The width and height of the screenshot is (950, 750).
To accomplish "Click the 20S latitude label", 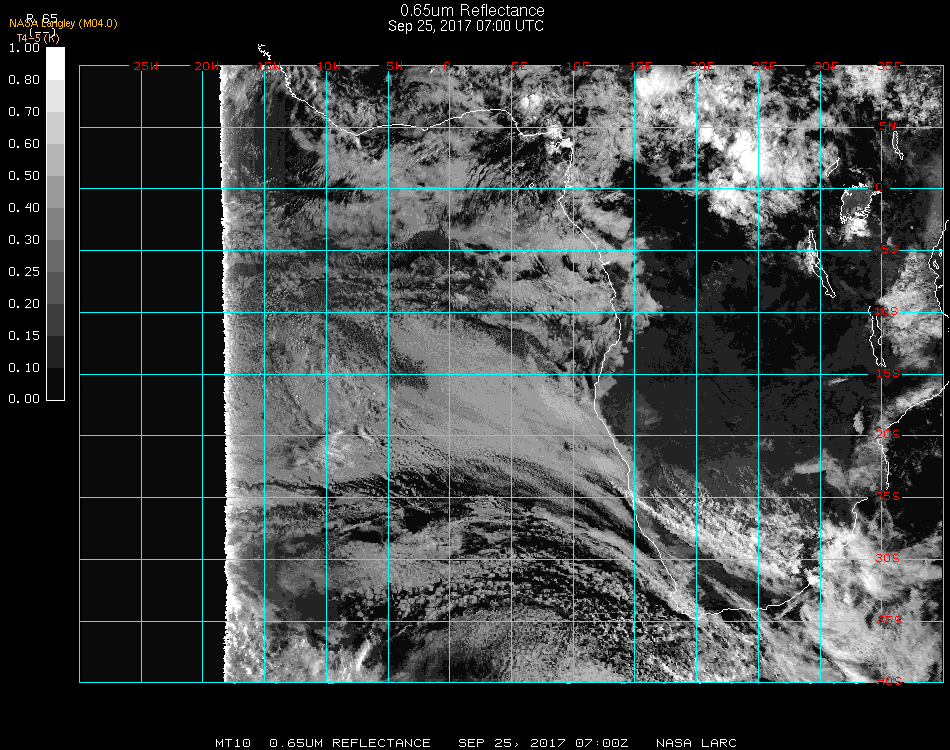I will coord(888,434).
